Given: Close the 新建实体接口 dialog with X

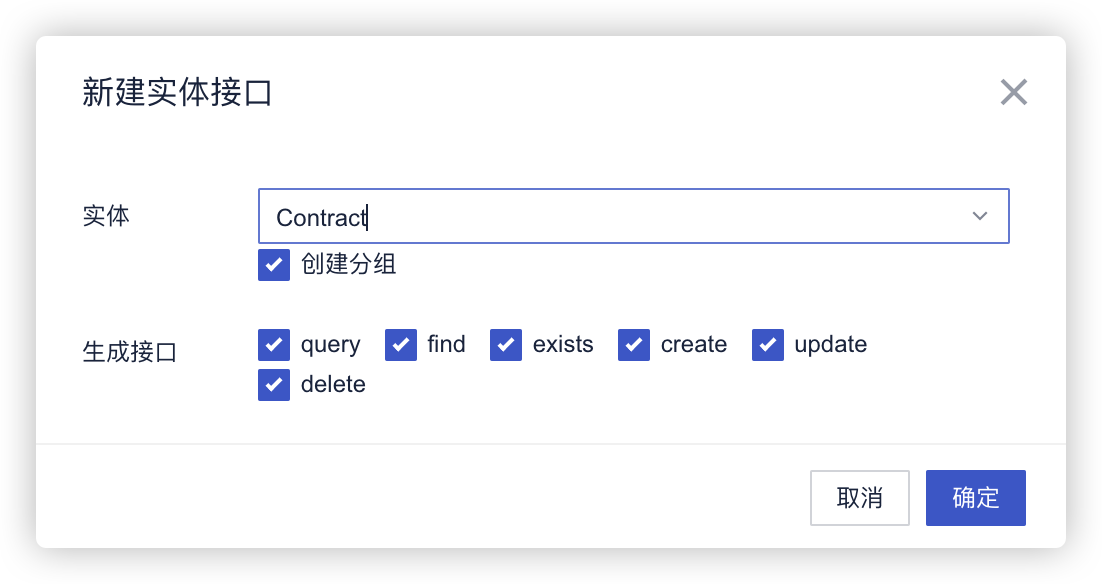Looking at the screenshot, I should [1014, 93].
